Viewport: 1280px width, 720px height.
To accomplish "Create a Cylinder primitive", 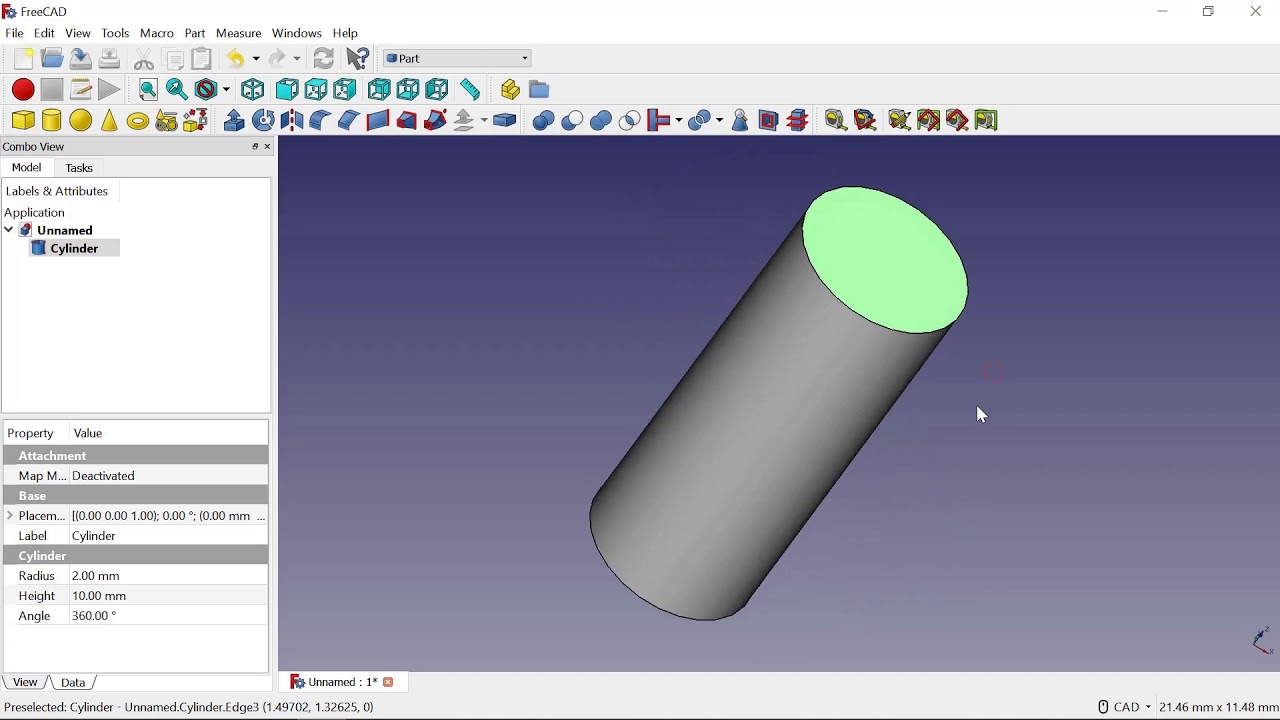I will [52, 121].
